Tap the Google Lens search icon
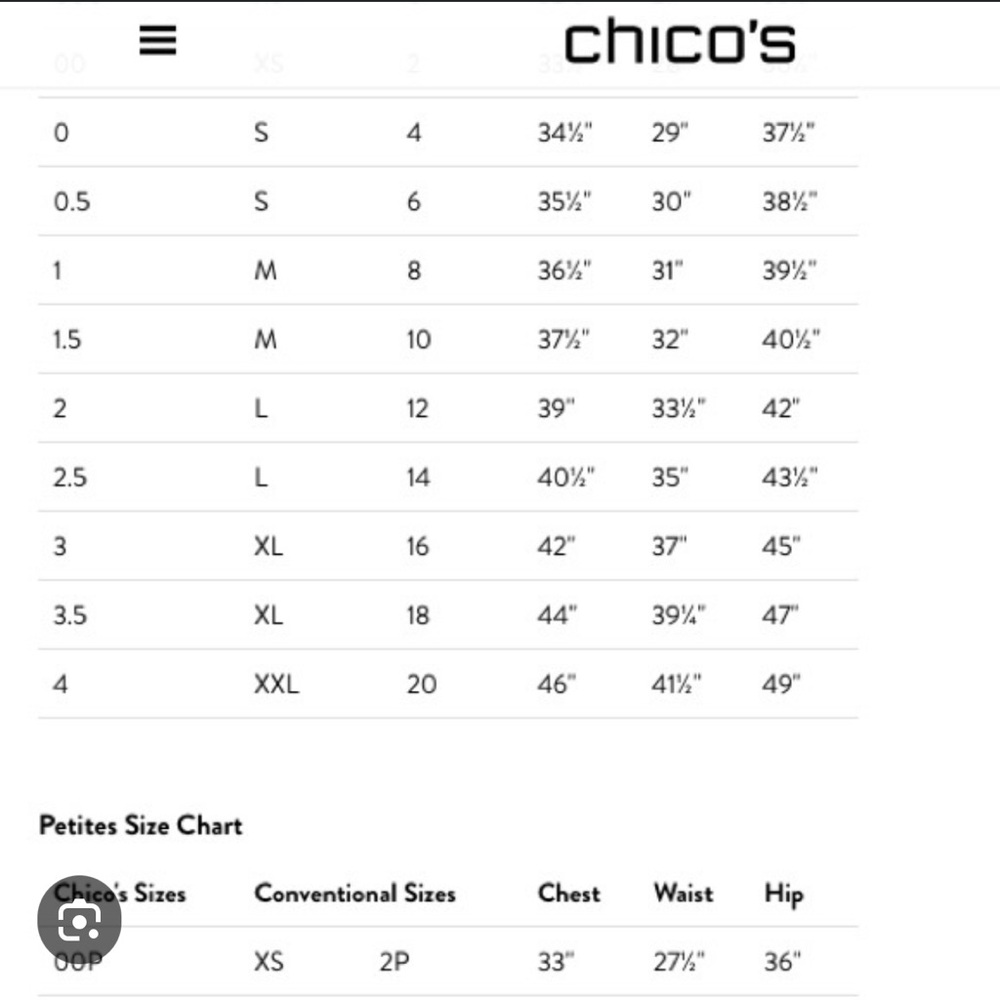The height and width of the screenshot is (1000, 1000). 79,918
